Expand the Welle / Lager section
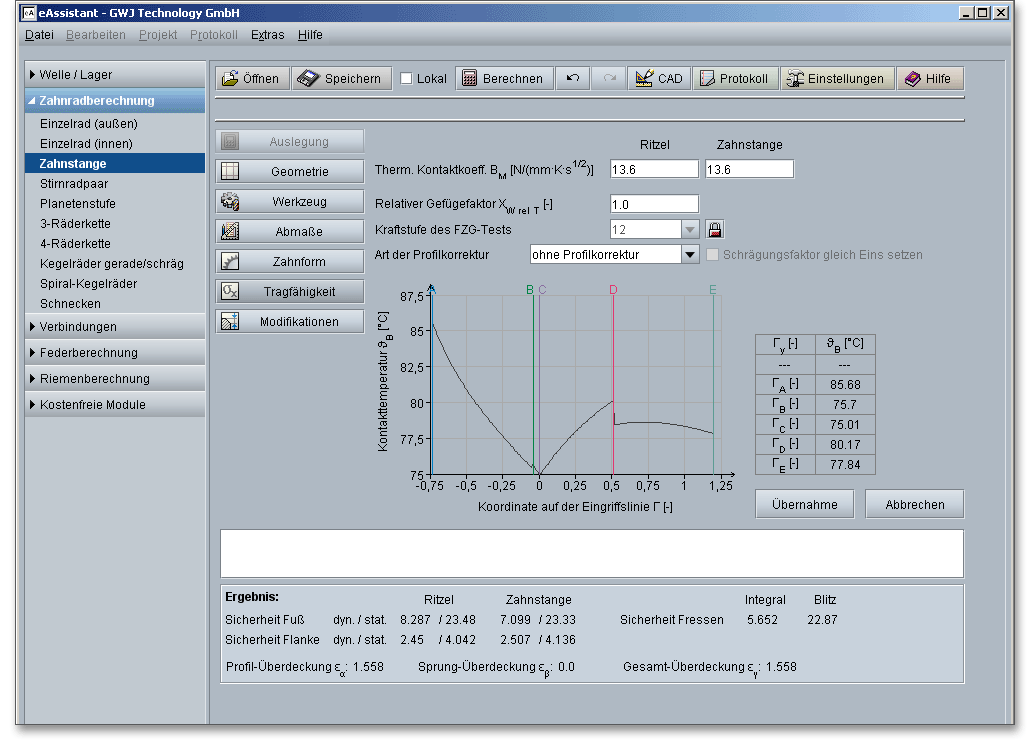 [76, 75]
